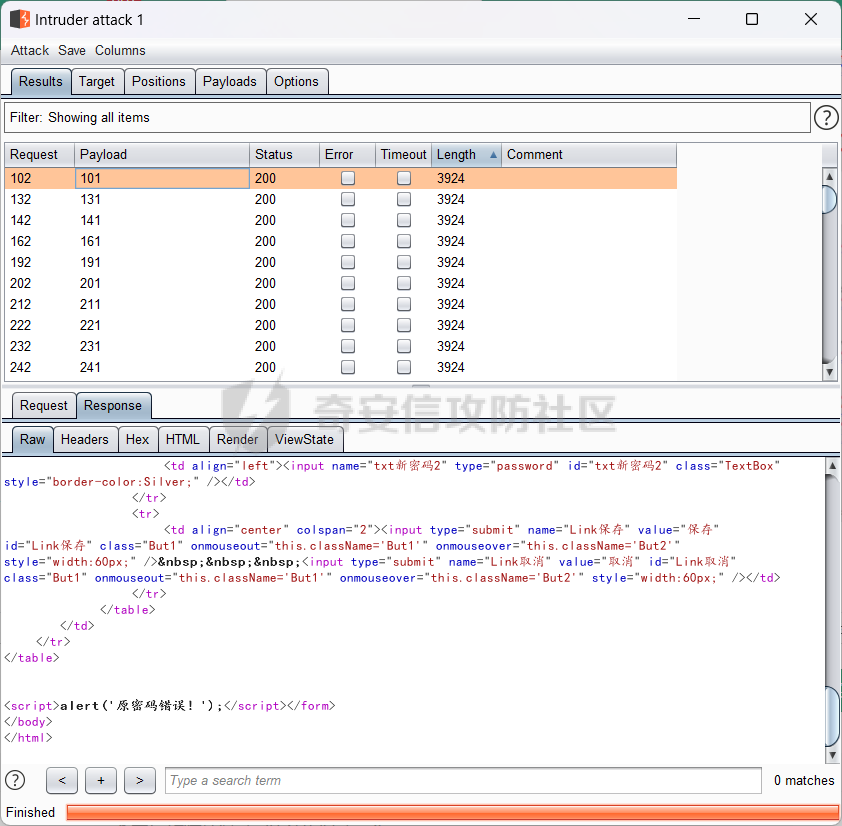This screenshot has height=826, width=842.
Task: Switch to the Payloads tab
Action: pos(230,82)
